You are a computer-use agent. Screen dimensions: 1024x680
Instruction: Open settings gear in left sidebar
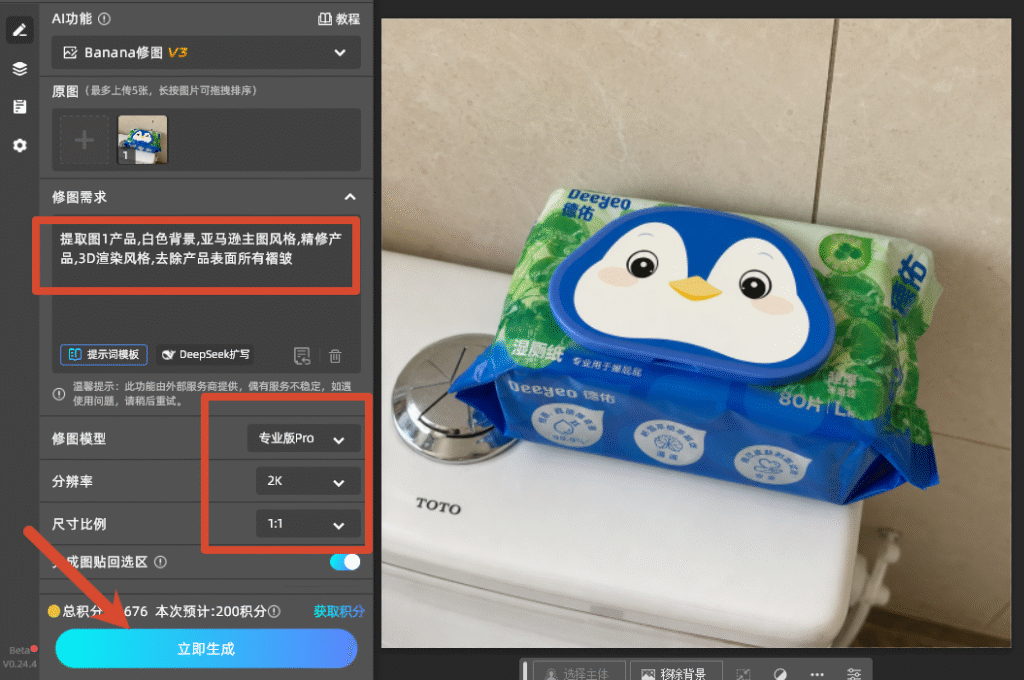coord(20,145)
